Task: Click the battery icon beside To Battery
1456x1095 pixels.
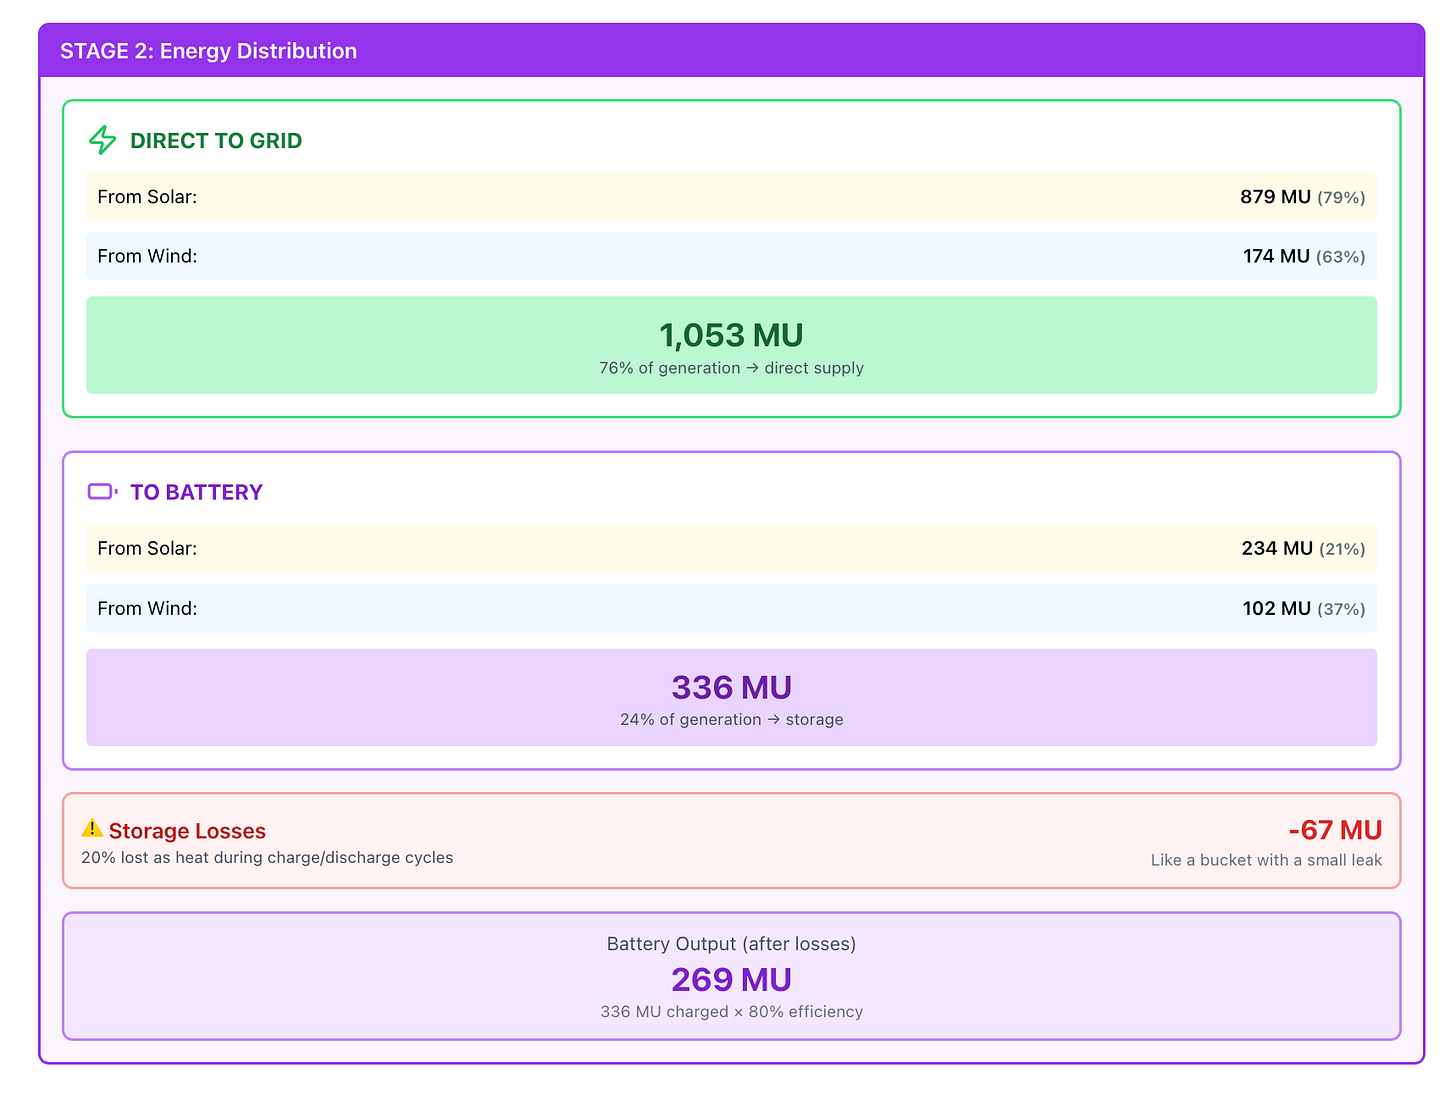Action: point(103,491)
